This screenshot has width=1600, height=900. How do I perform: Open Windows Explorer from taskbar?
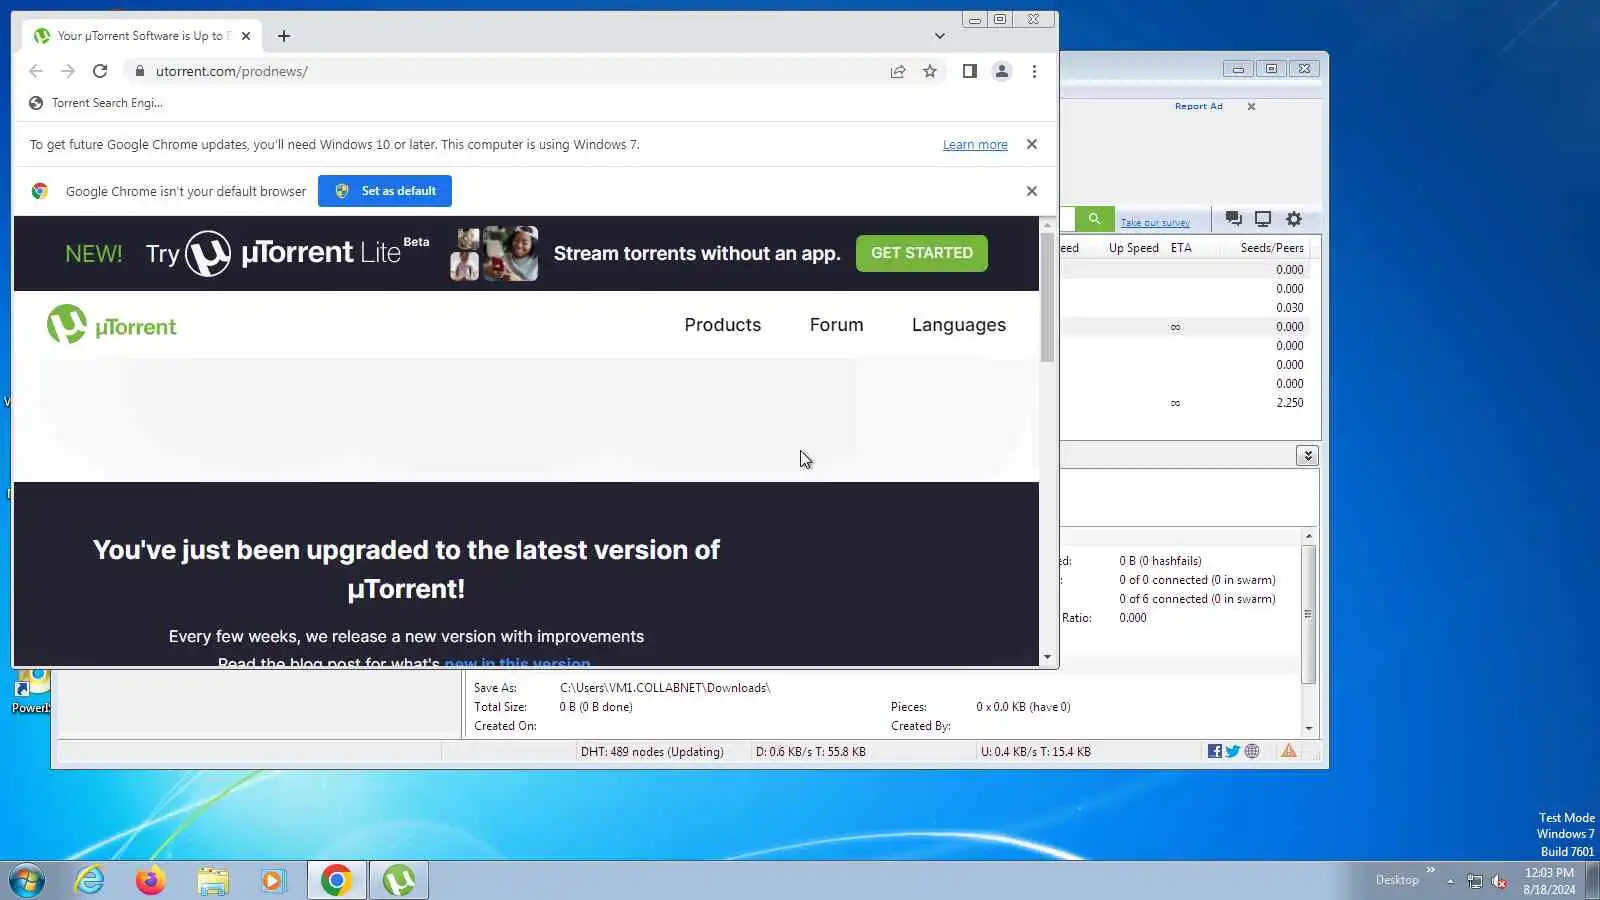pos(212,881)
